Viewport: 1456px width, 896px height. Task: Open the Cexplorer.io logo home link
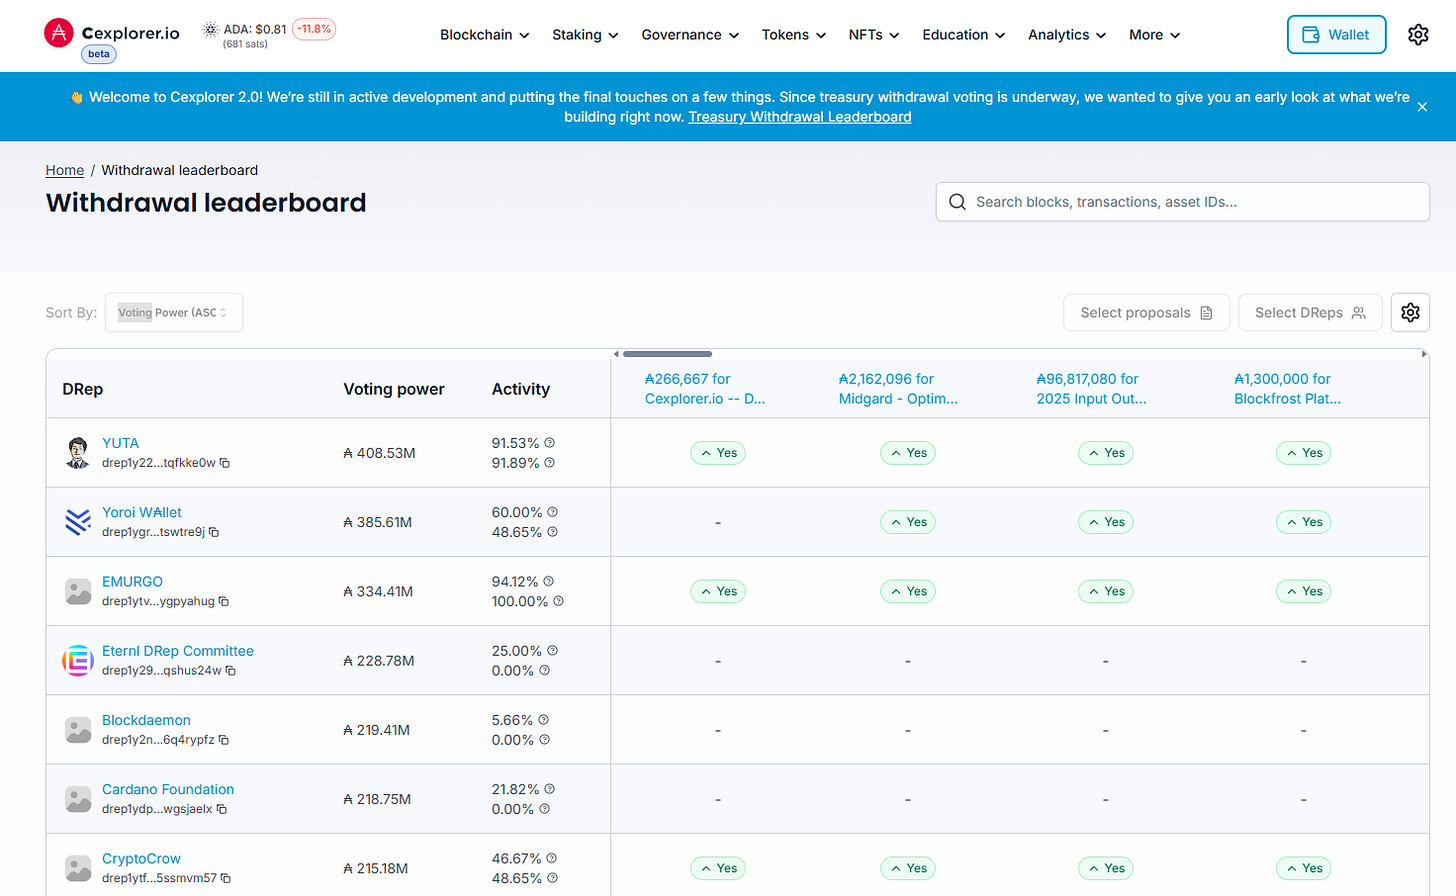[x=112, y=33]
